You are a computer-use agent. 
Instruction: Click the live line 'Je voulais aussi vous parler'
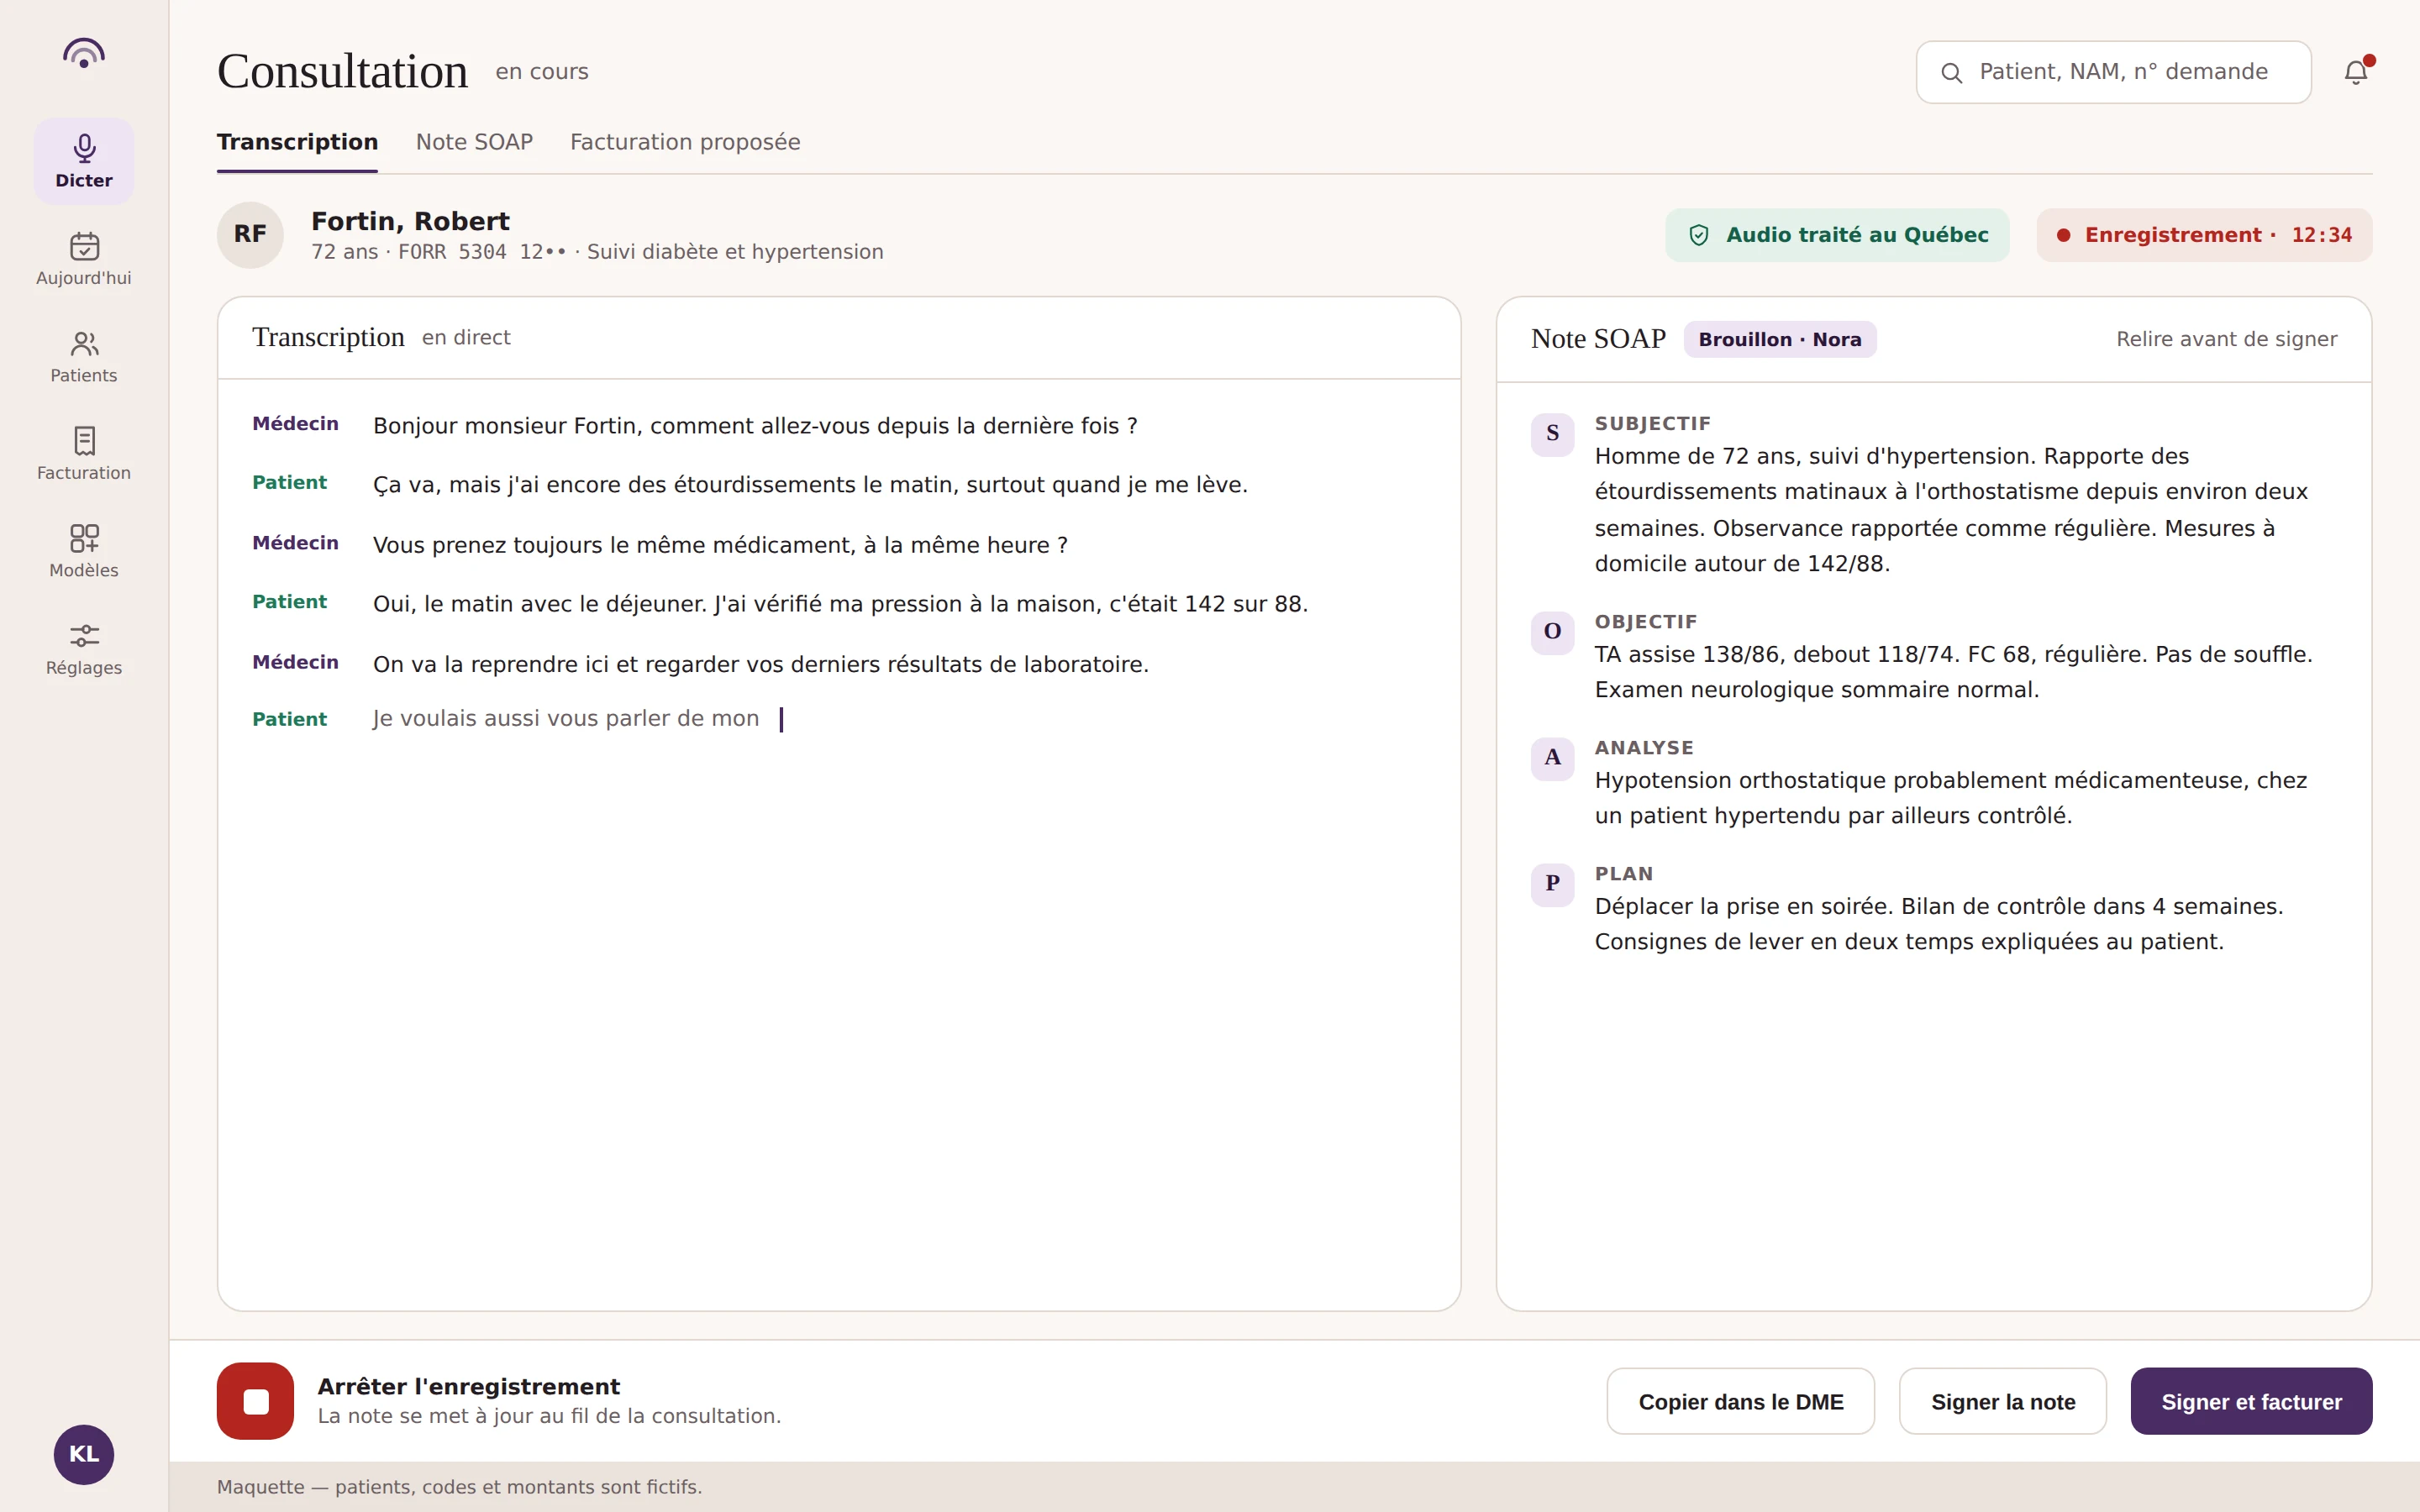(566, 719)
